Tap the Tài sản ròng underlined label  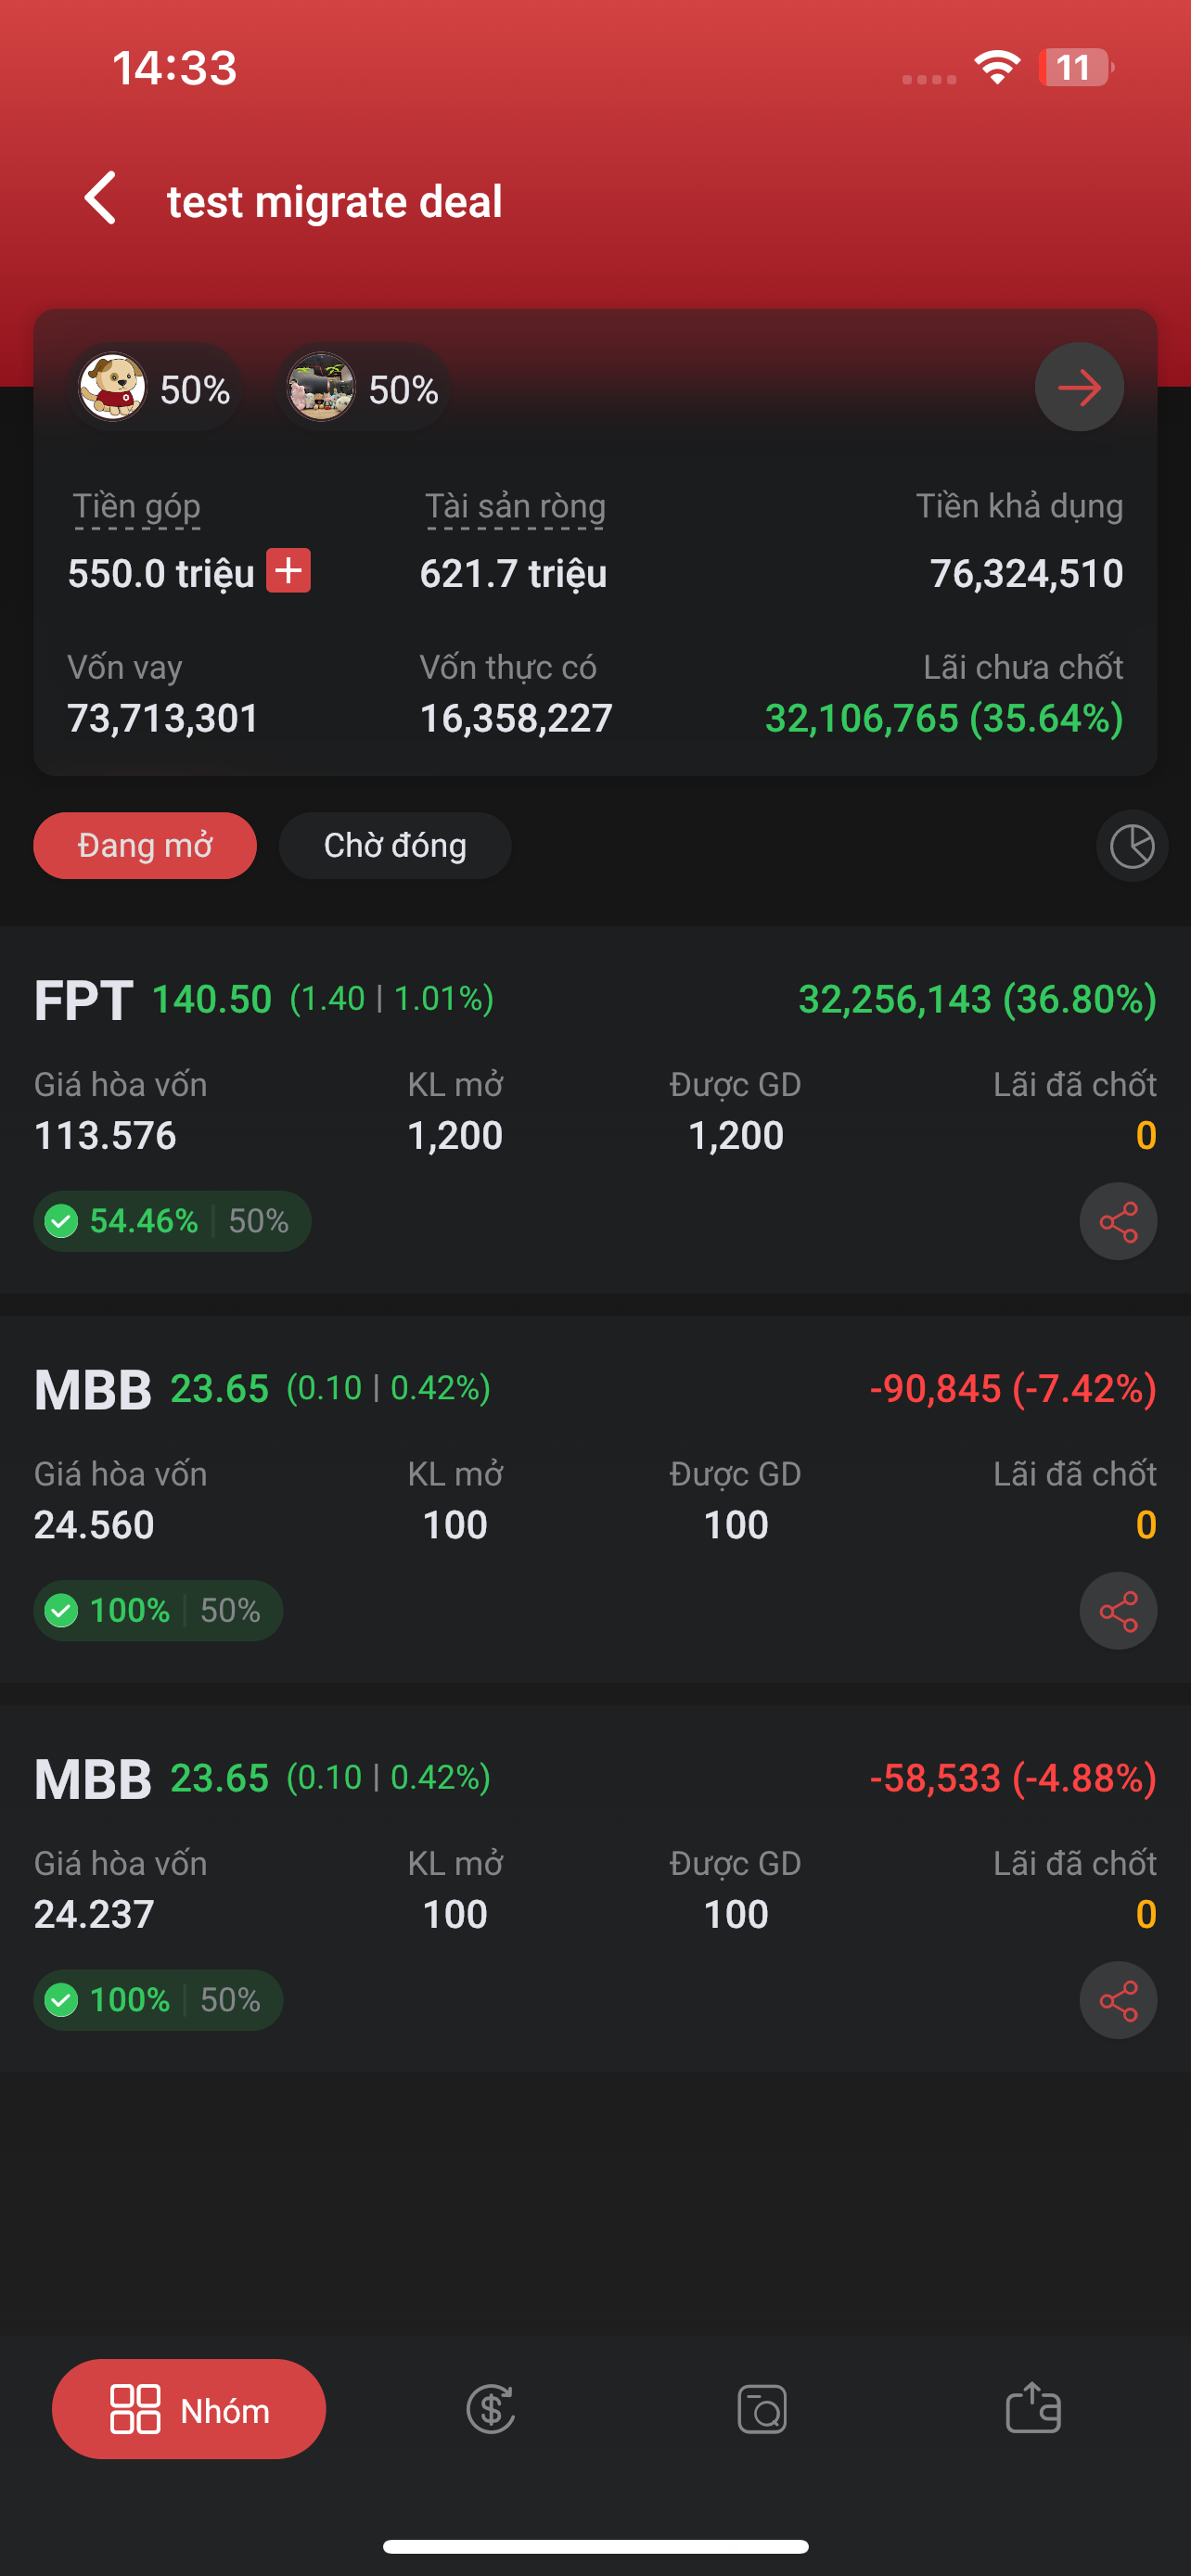515,507
